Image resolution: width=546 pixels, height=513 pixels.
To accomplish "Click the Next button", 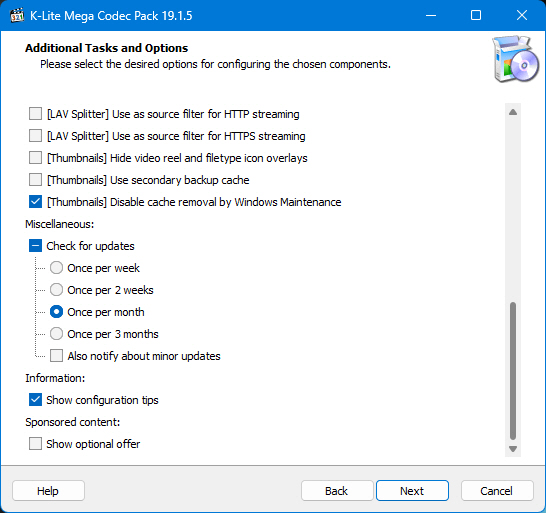I will click(x=412, y=491).
